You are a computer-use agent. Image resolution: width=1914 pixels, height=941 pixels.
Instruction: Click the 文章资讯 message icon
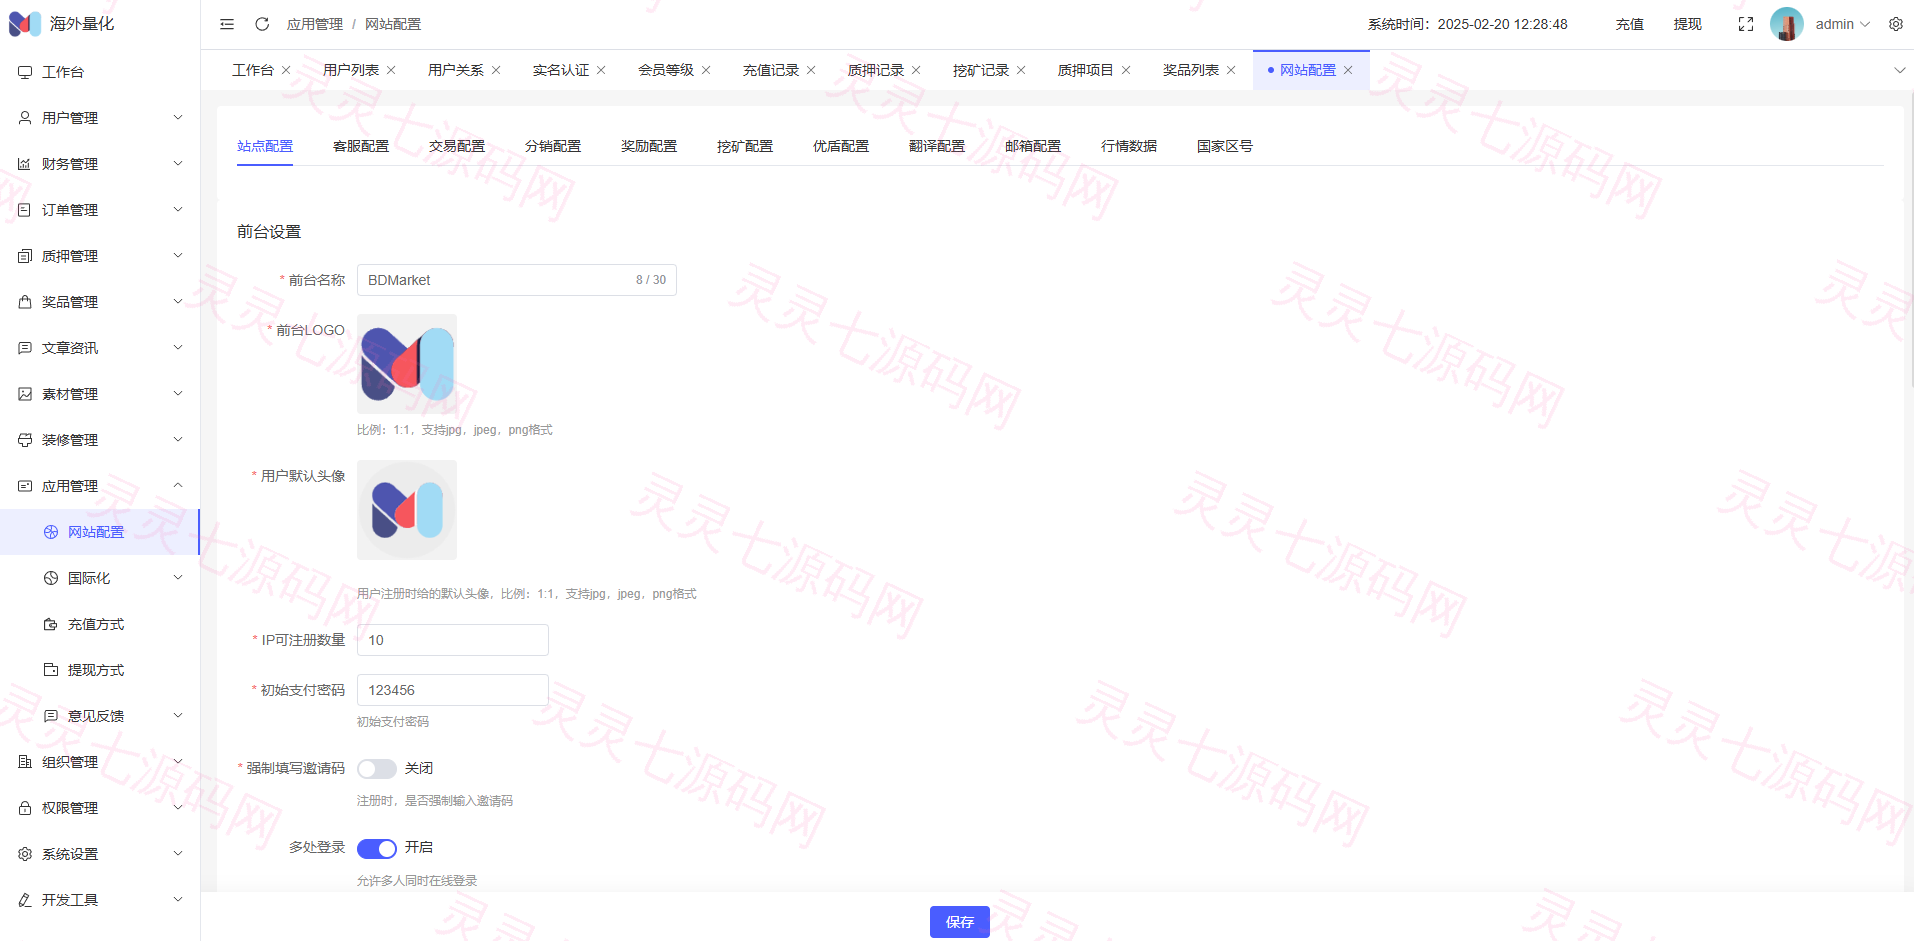coord(25,348)
